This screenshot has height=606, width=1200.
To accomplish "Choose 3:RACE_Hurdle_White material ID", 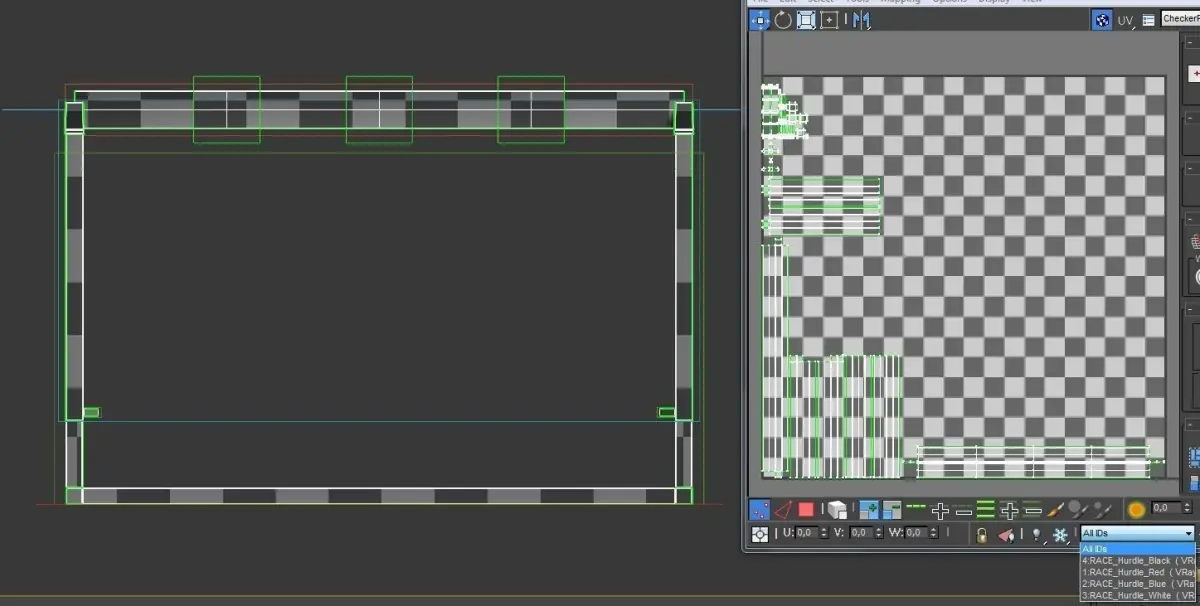I will coord(1137,595).
